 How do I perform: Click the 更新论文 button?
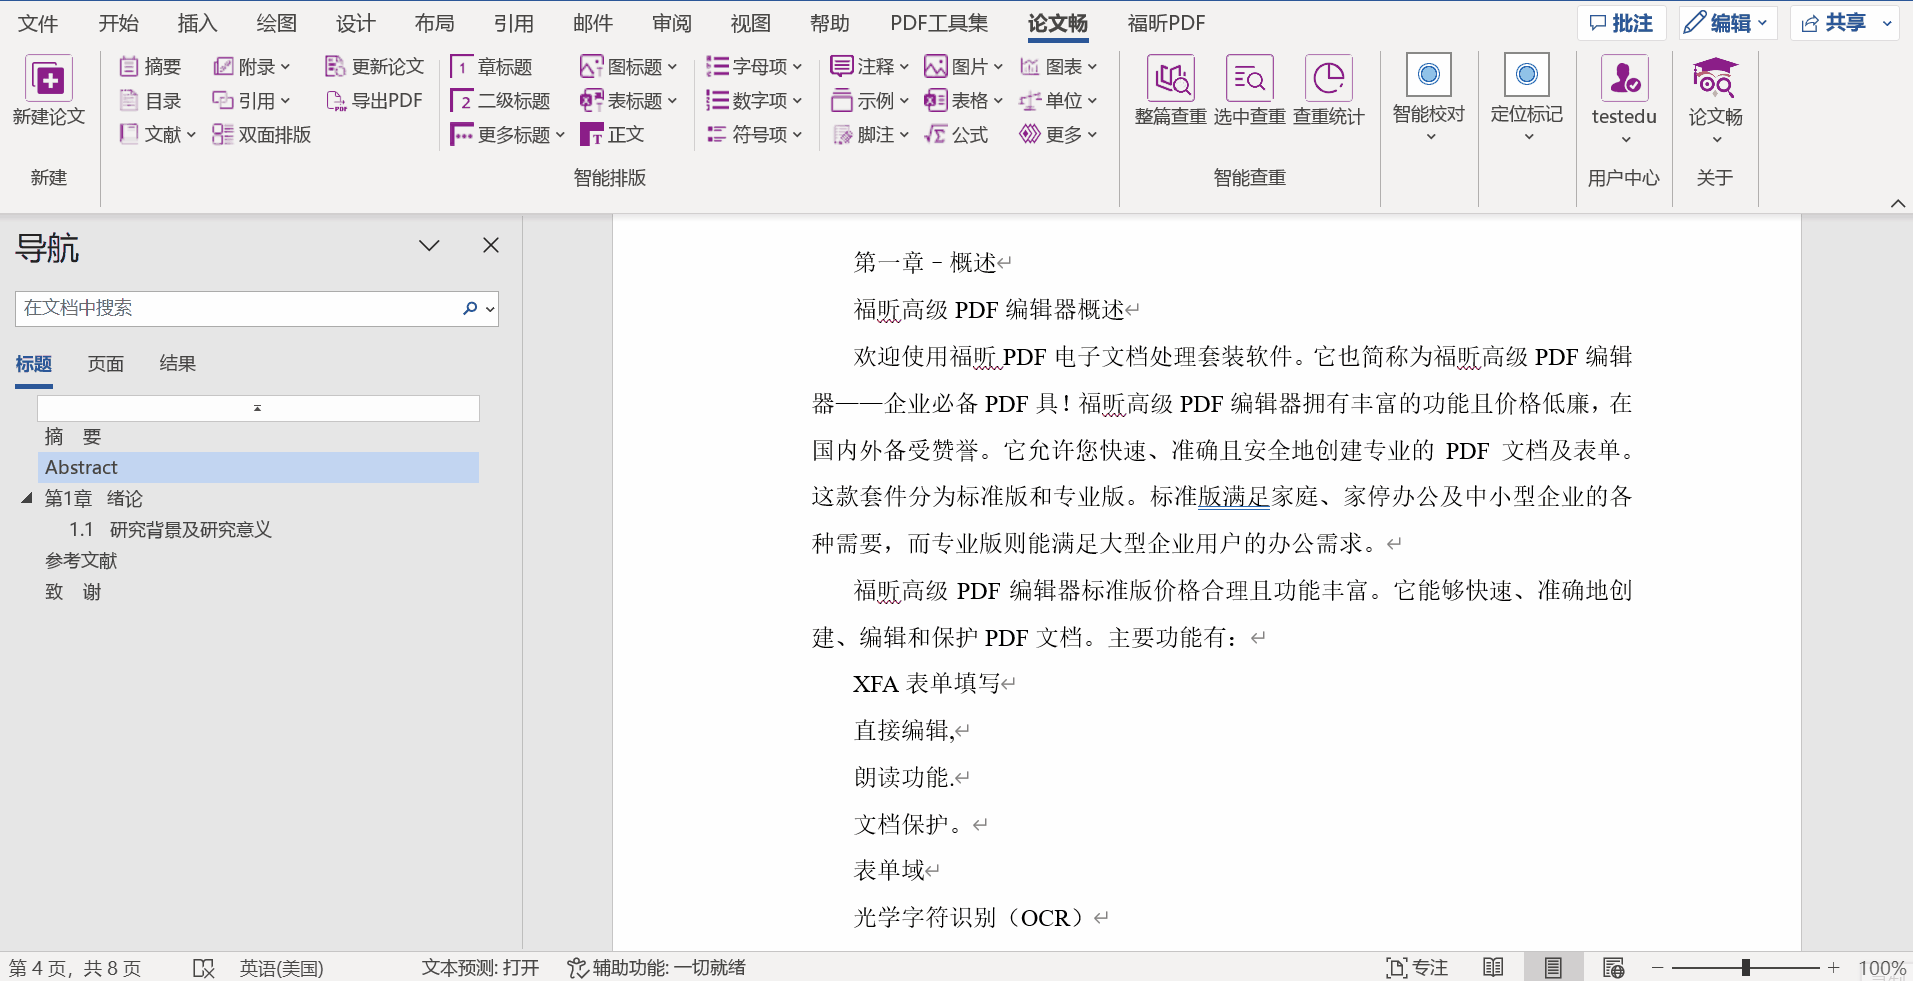pyautogui.click(x=375, y=67)
